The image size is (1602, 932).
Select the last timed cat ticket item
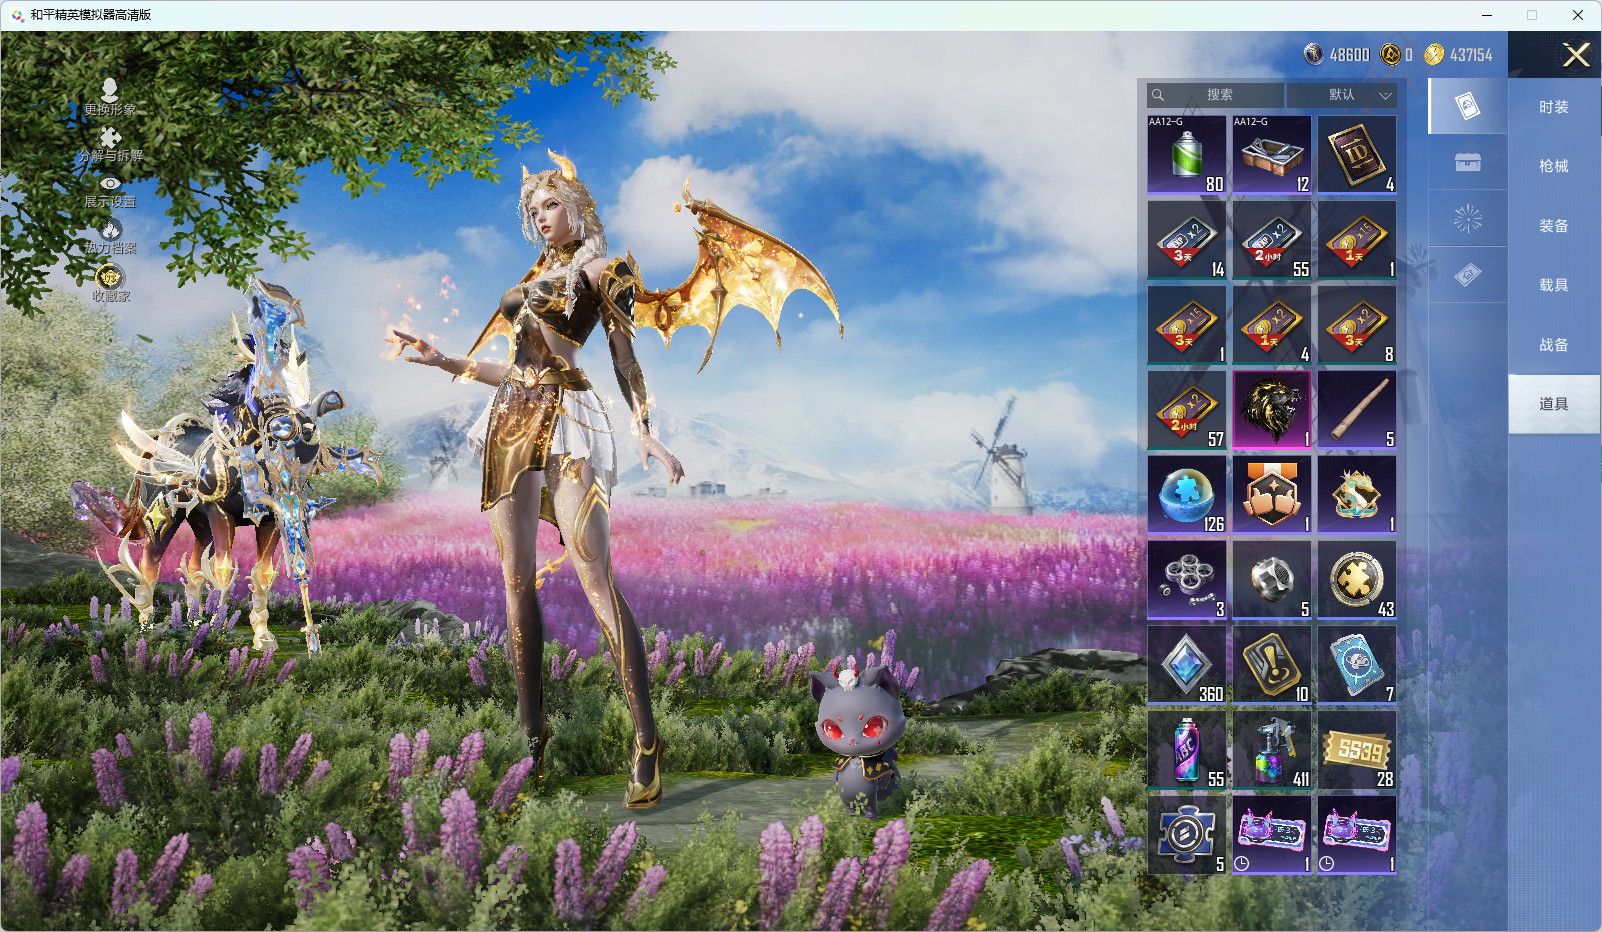[1357, 834]
